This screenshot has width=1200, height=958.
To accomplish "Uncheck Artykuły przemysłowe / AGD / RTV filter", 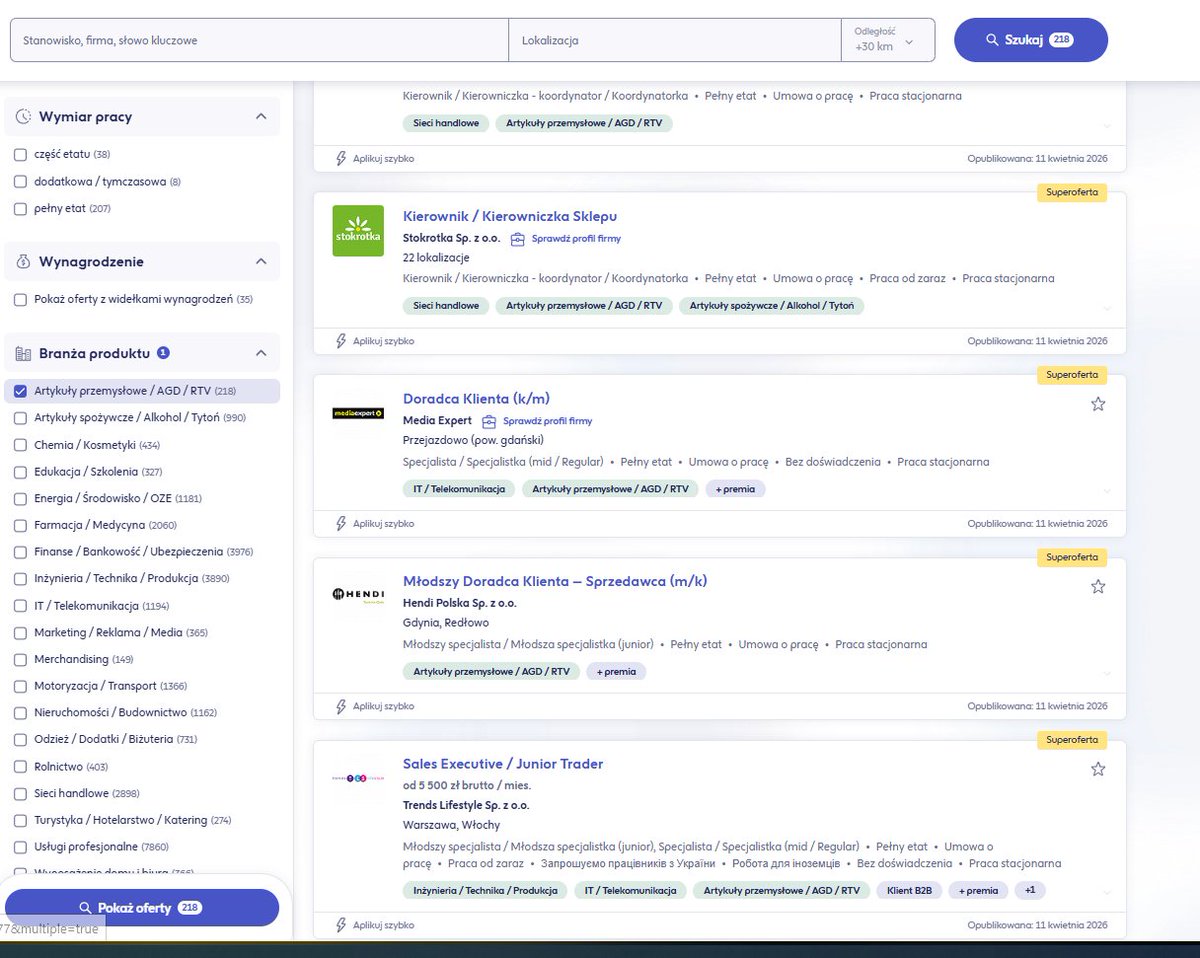I will [x=20, y=391].
